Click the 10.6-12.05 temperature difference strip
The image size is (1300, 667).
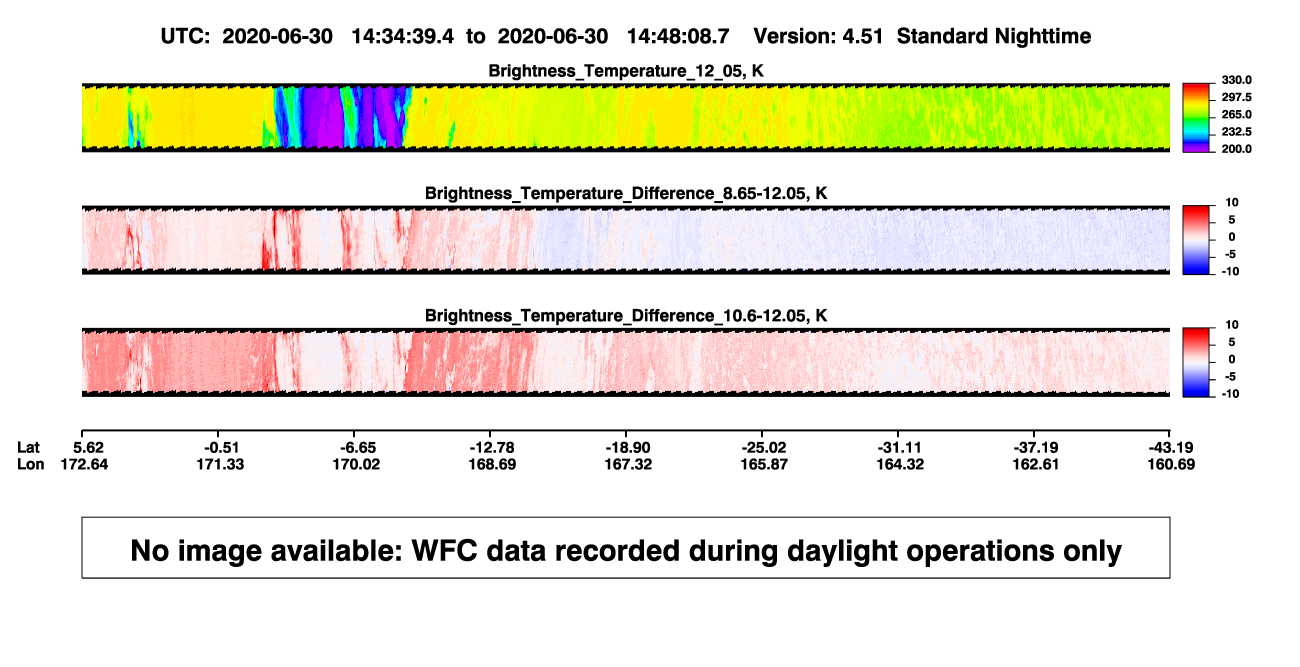pyautogui.click(x=625, y=362)
